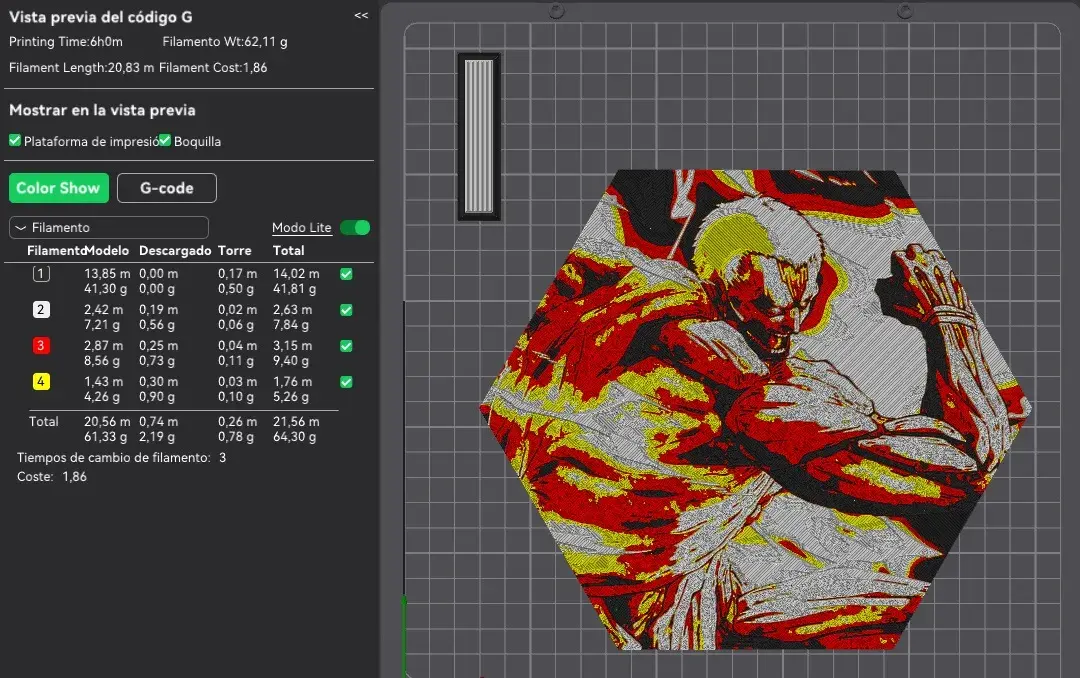Select white filament 2 swatch

pyautogui.click(x=41, y=309)
